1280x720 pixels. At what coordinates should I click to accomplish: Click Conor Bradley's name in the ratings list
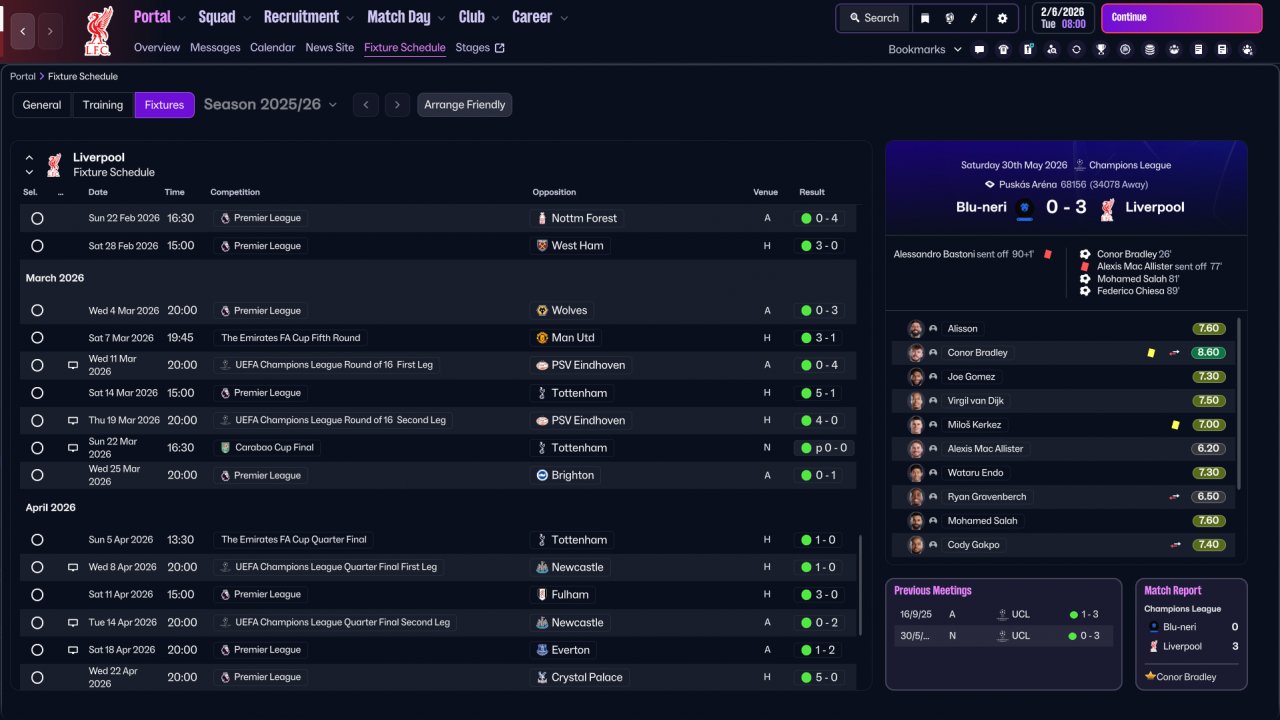[x=978, y=353]
